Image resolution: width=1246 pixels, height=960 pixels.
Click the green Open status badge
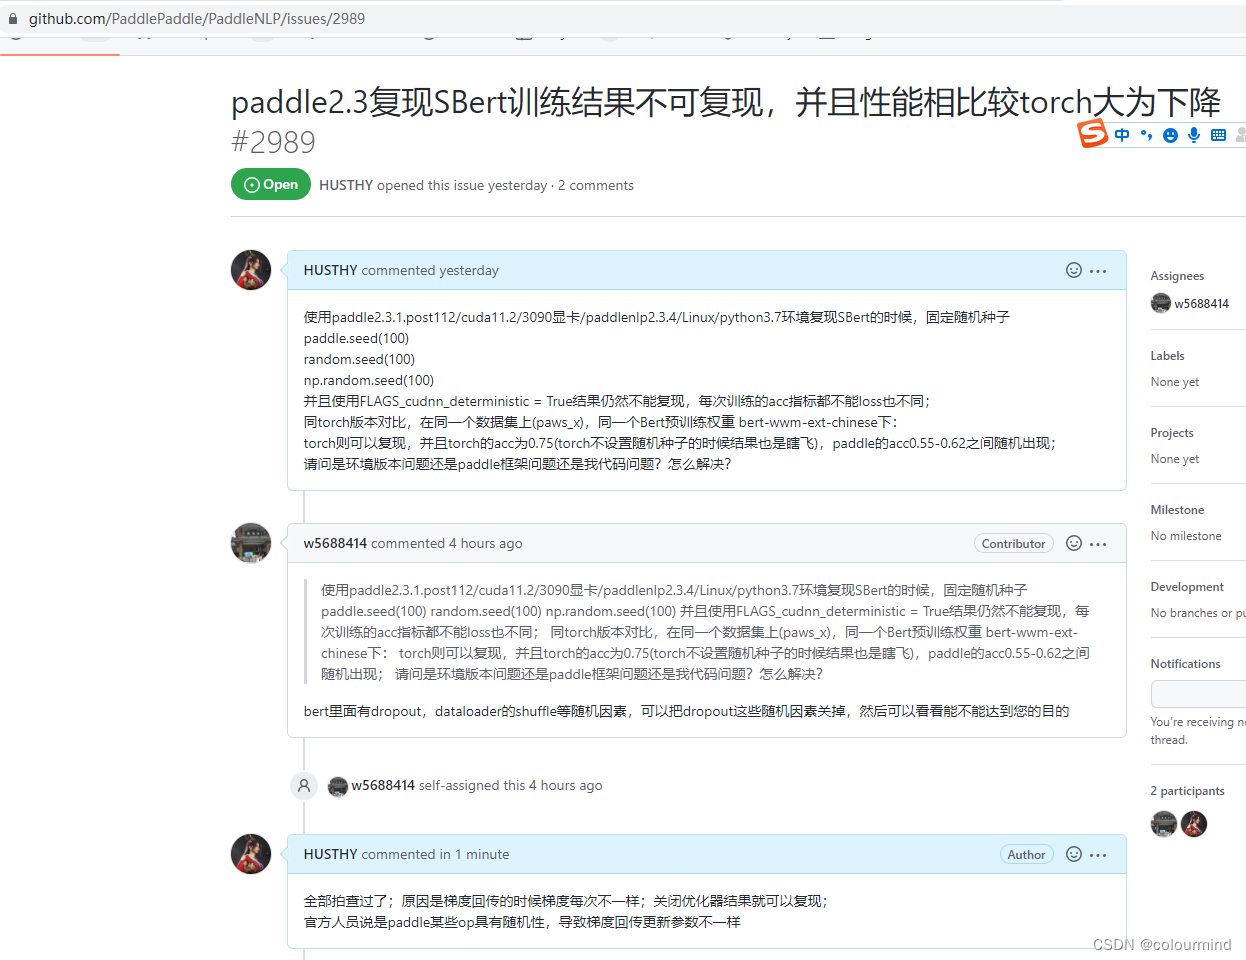point(271,184)
